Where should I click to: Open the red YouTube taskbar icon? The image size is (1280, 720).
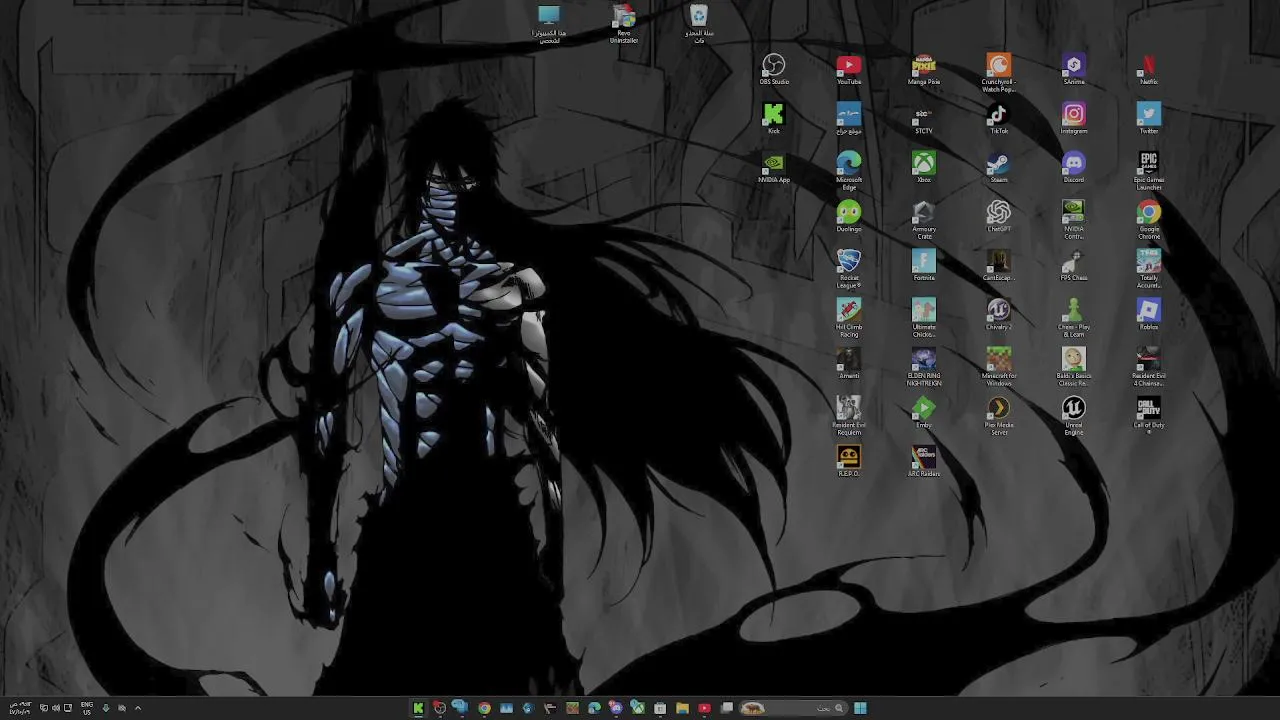704,708
